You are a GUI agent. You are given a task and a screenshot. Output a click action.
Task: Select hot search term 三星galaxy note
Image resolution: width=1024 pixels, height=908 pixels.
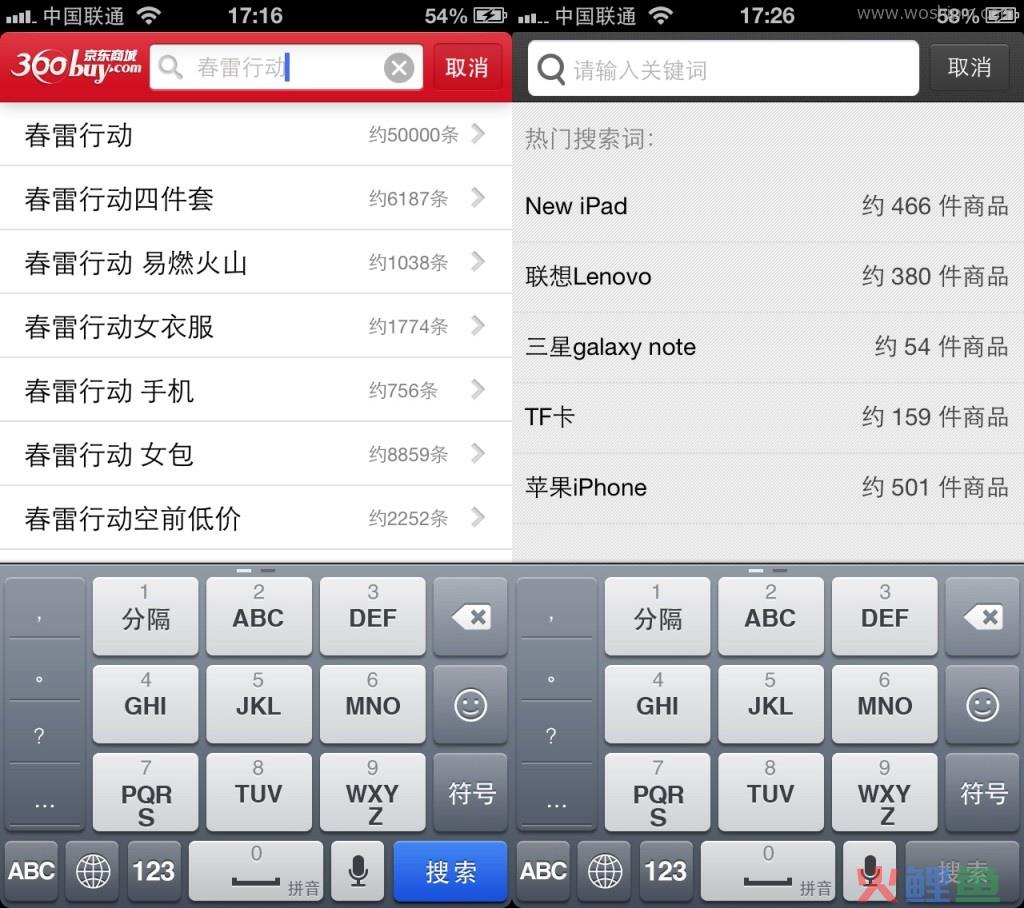point(611,347)
